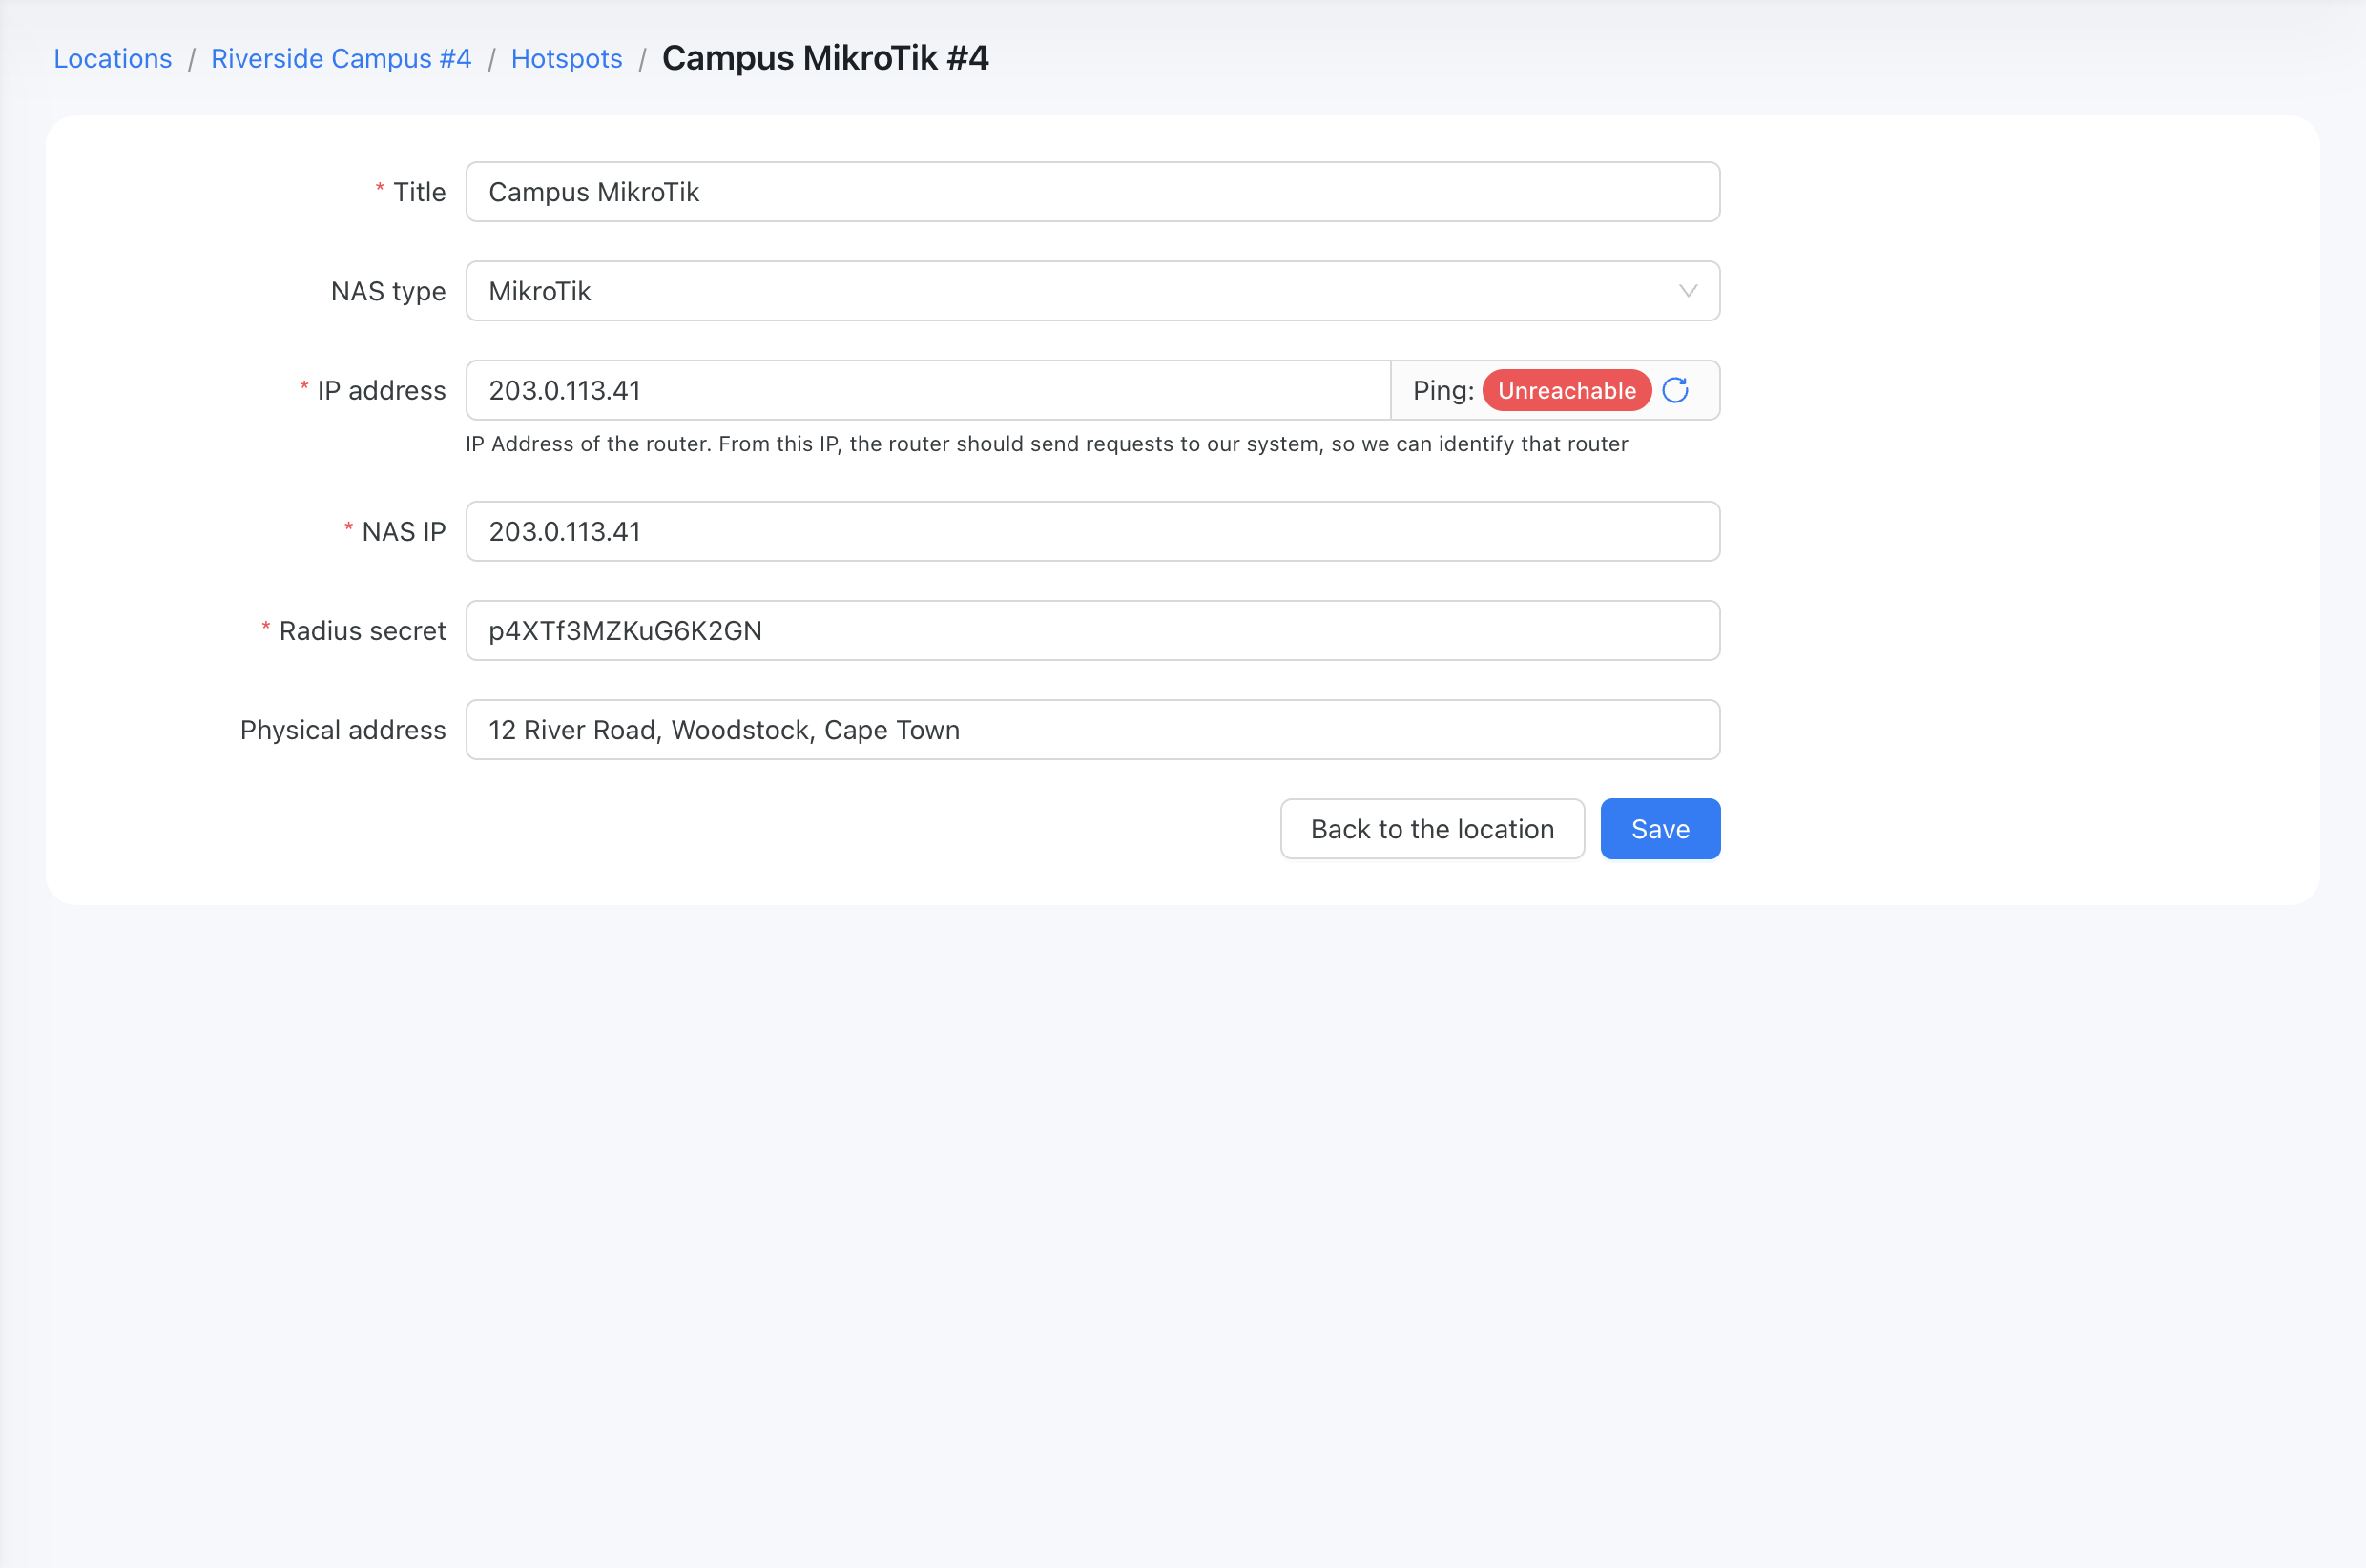Edit the Physical address field
Viewport: 2366px width, 1568px height.
point(1092,730)
